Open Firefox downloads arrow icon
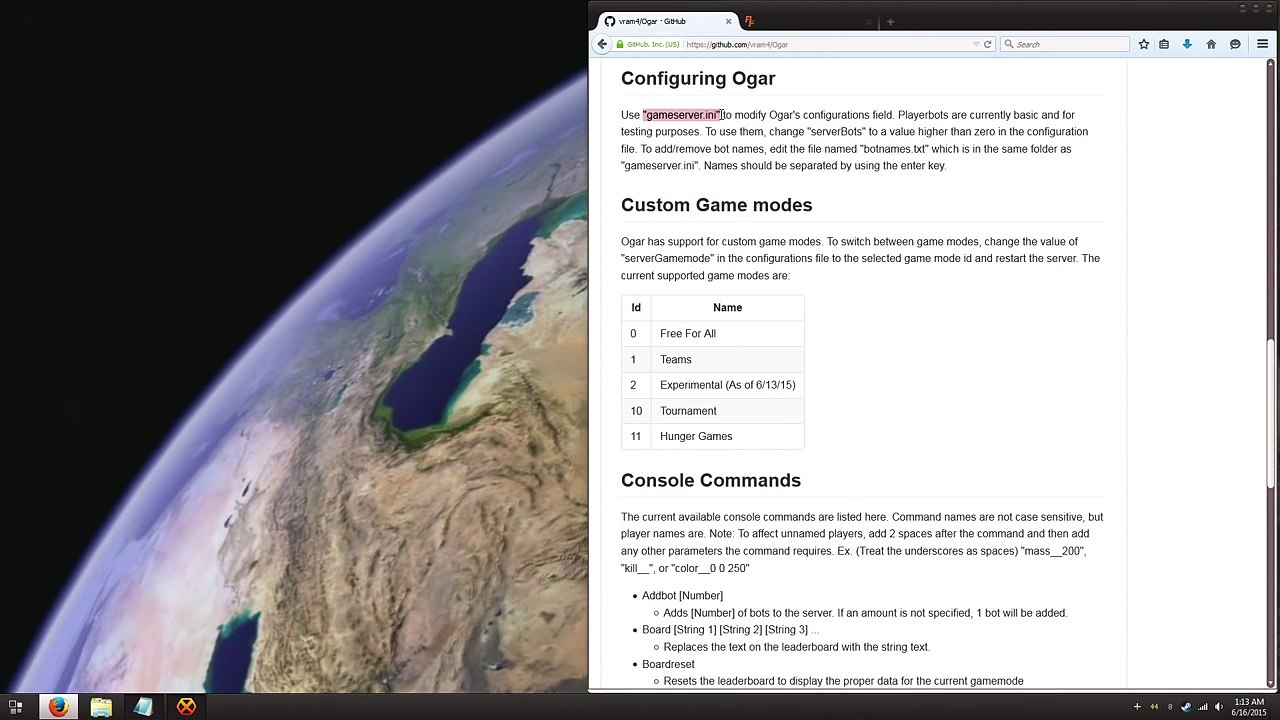 click(x=1187, y=44)
